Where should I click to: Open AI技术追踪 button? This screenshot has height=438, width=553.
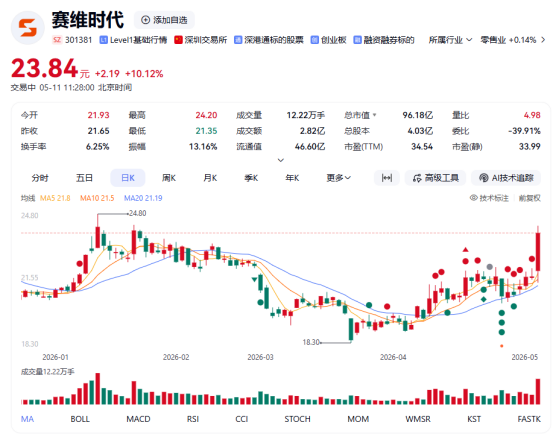pyautogui.click(x=506, y=178)
